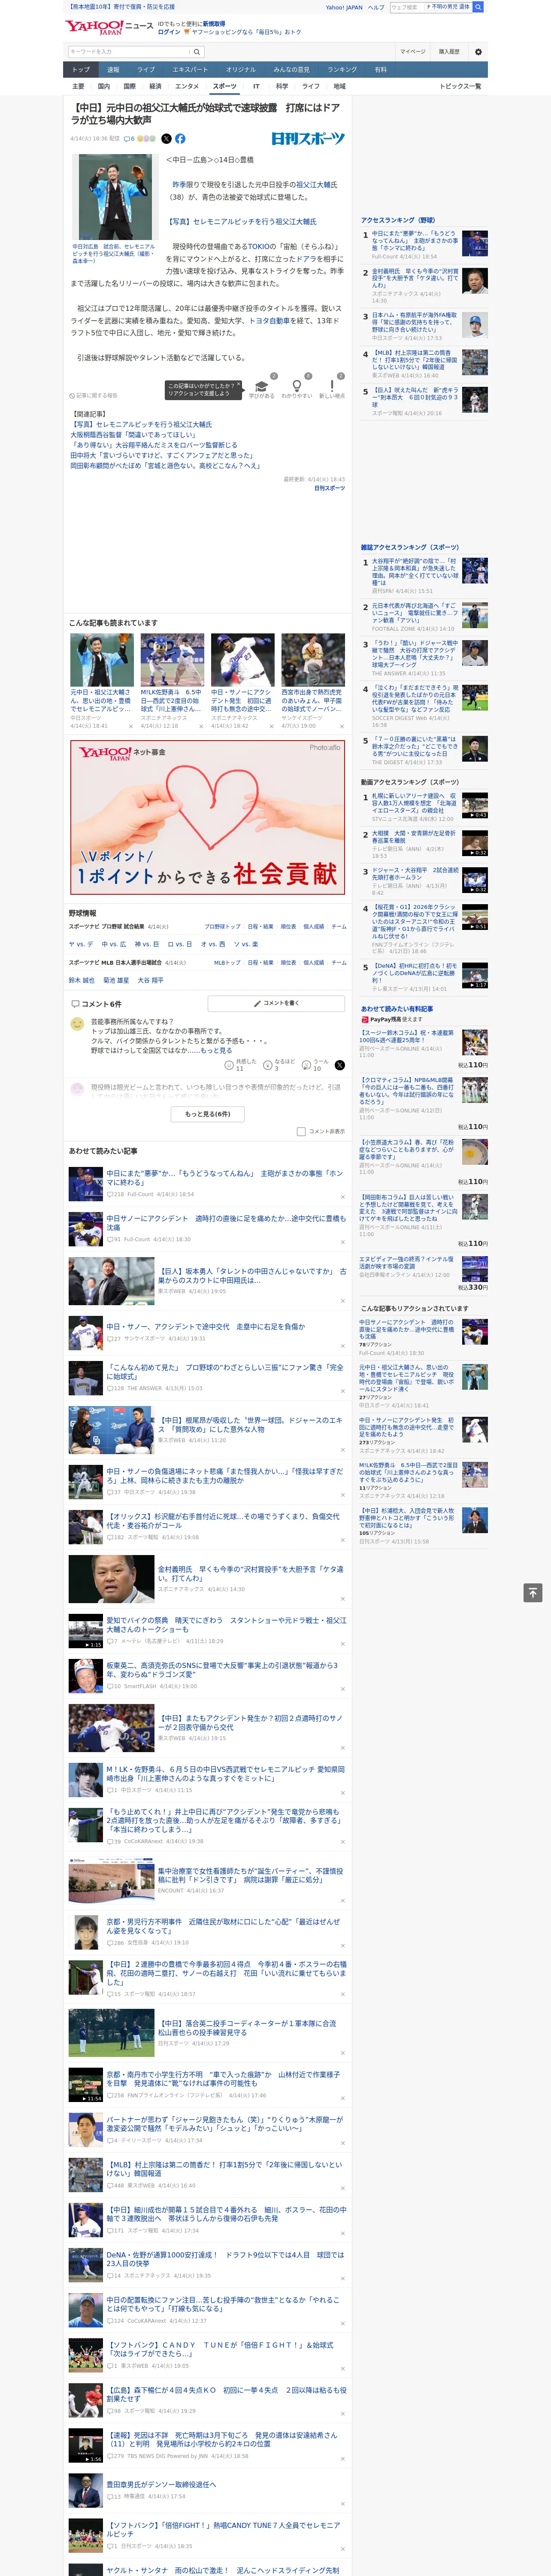Open the 日程・結果 link for プロ野球
Screen dimensions: 551x2576
point(261,926)
